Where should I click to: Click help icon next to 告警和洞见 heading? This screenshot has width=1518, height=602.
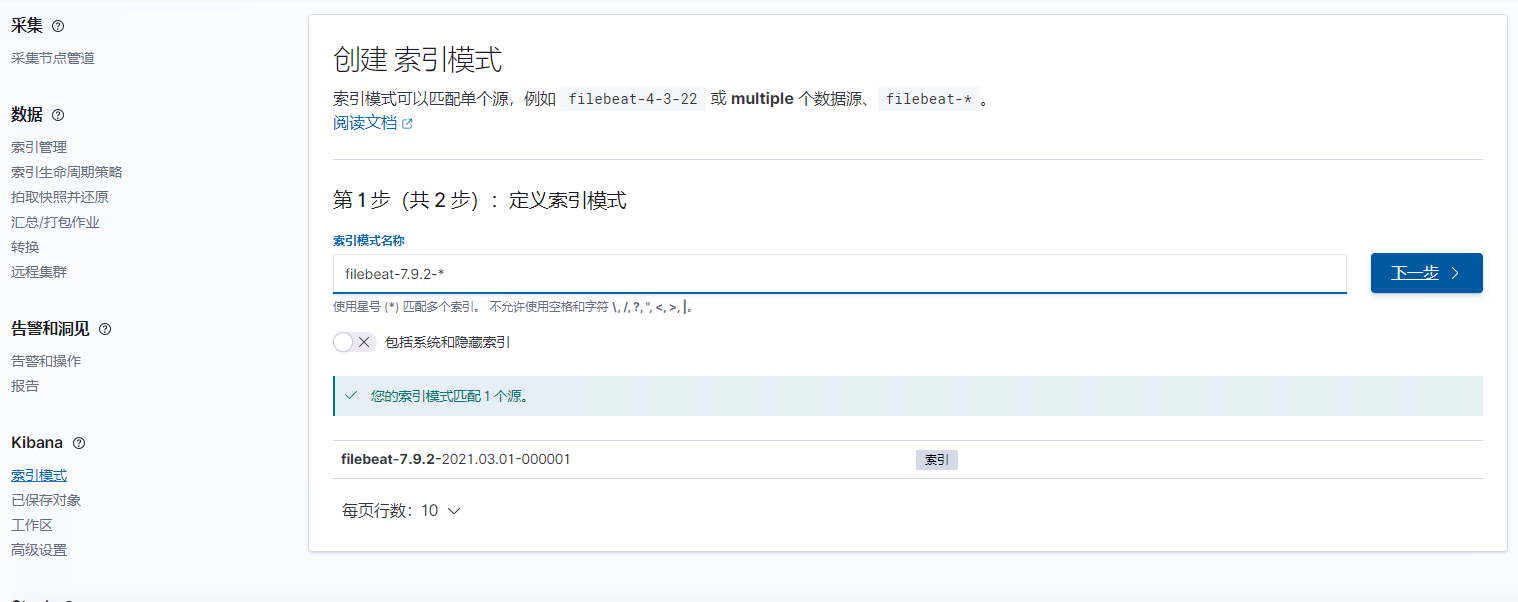point(105,329)
